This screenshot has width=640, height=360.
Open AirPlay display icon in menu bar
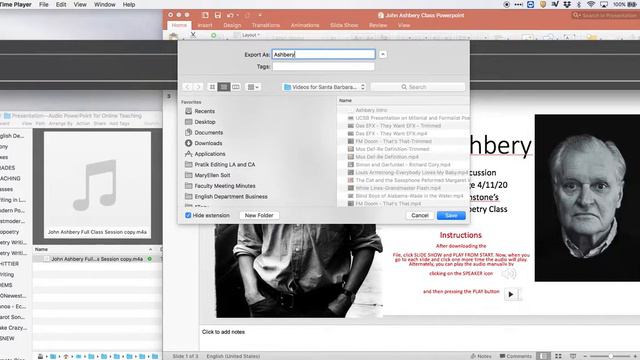604,4
